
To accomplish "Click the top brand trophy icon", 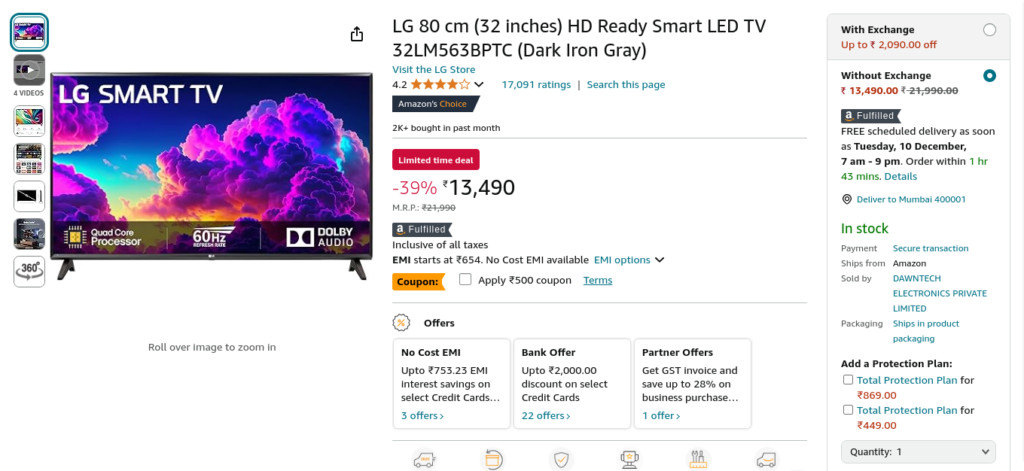I will (630, 459).
